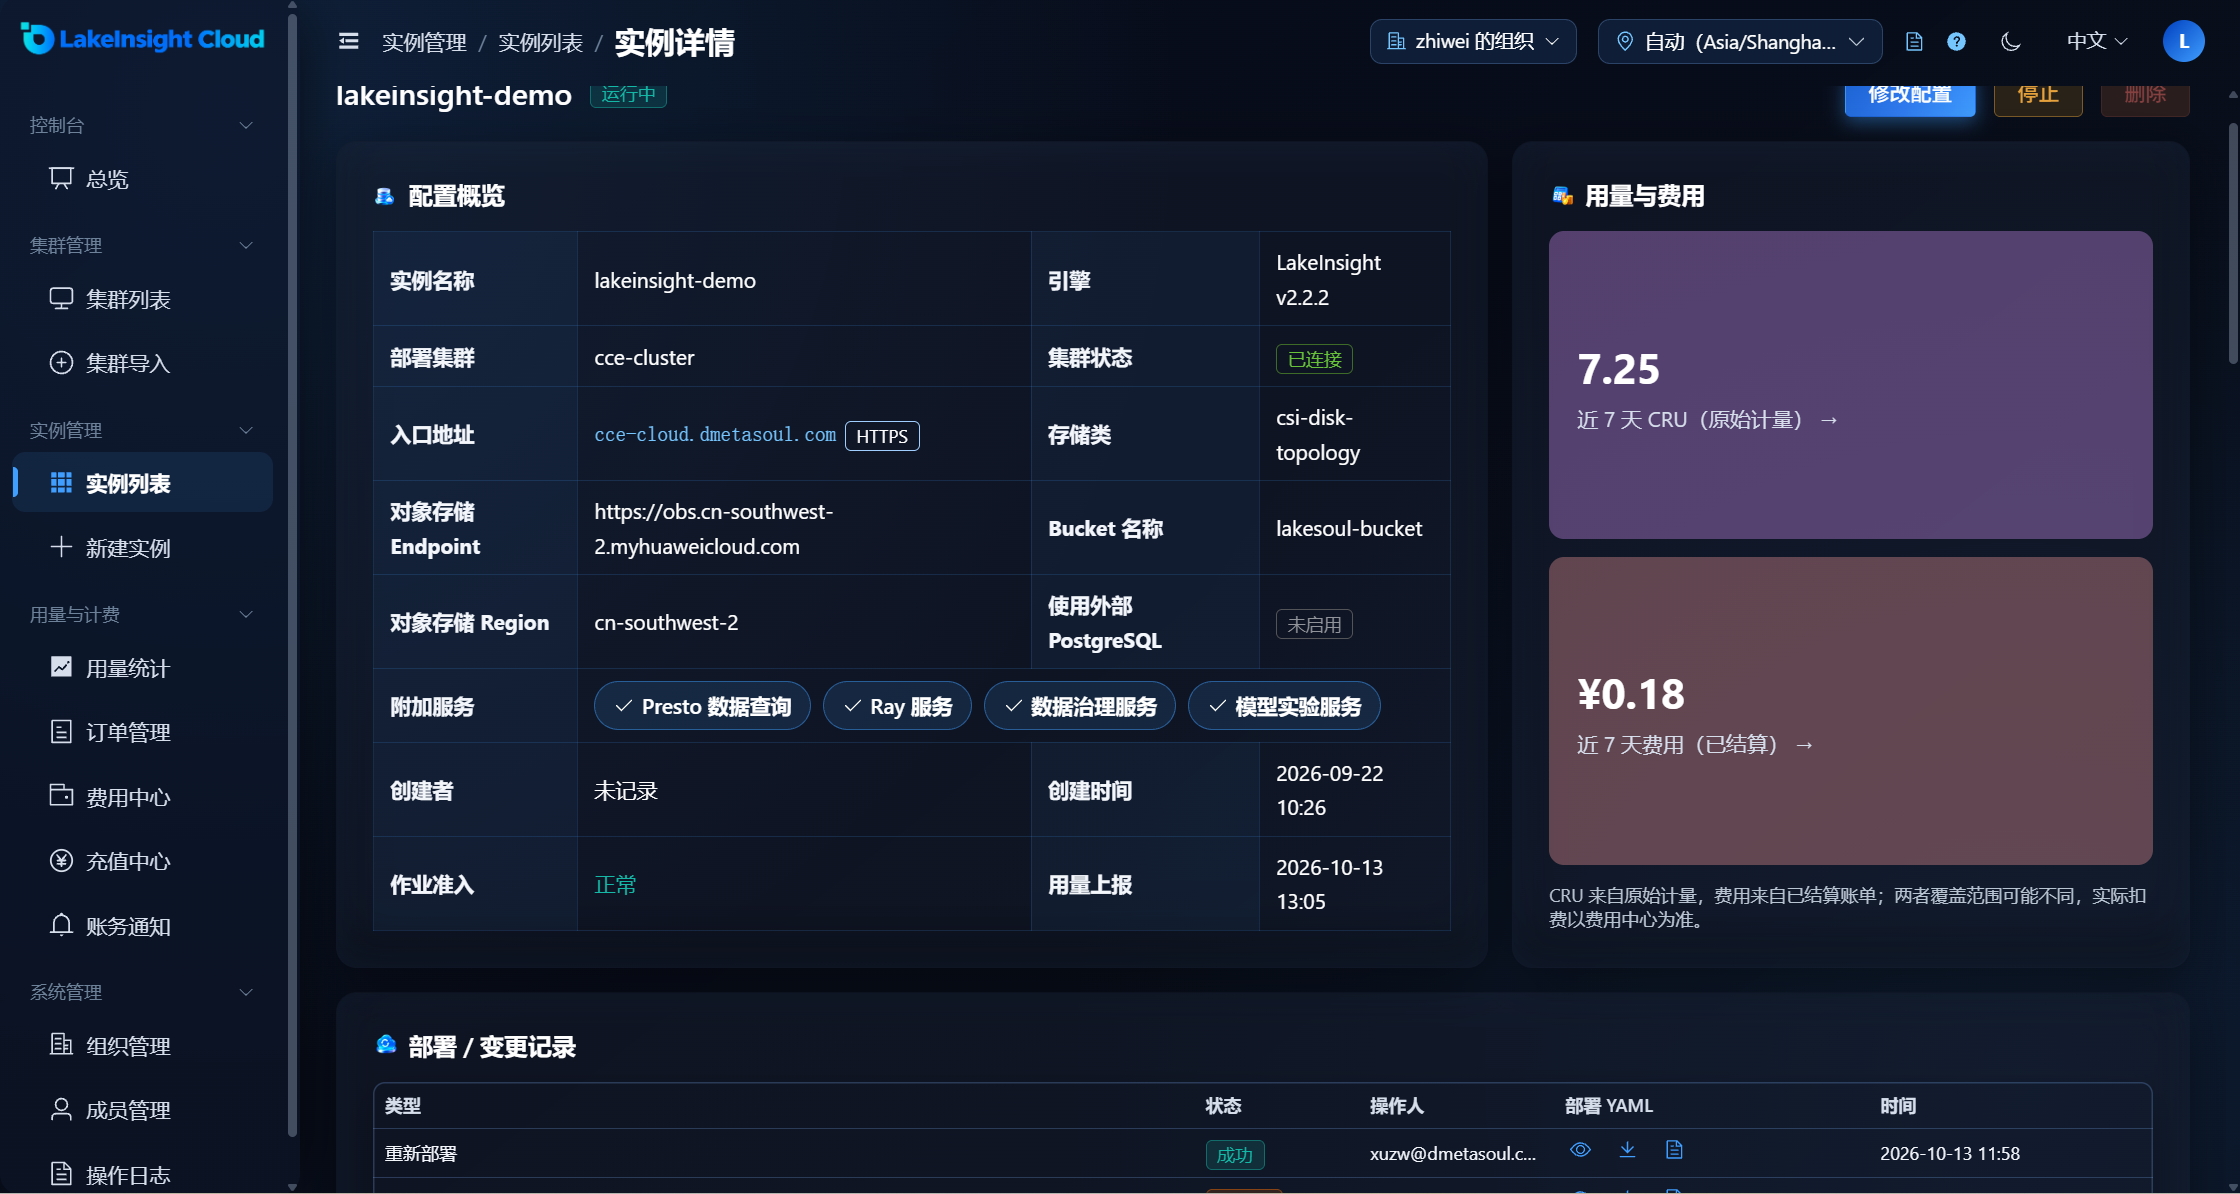Open 组织管理 in sidebar

(x=142, y=1046)
